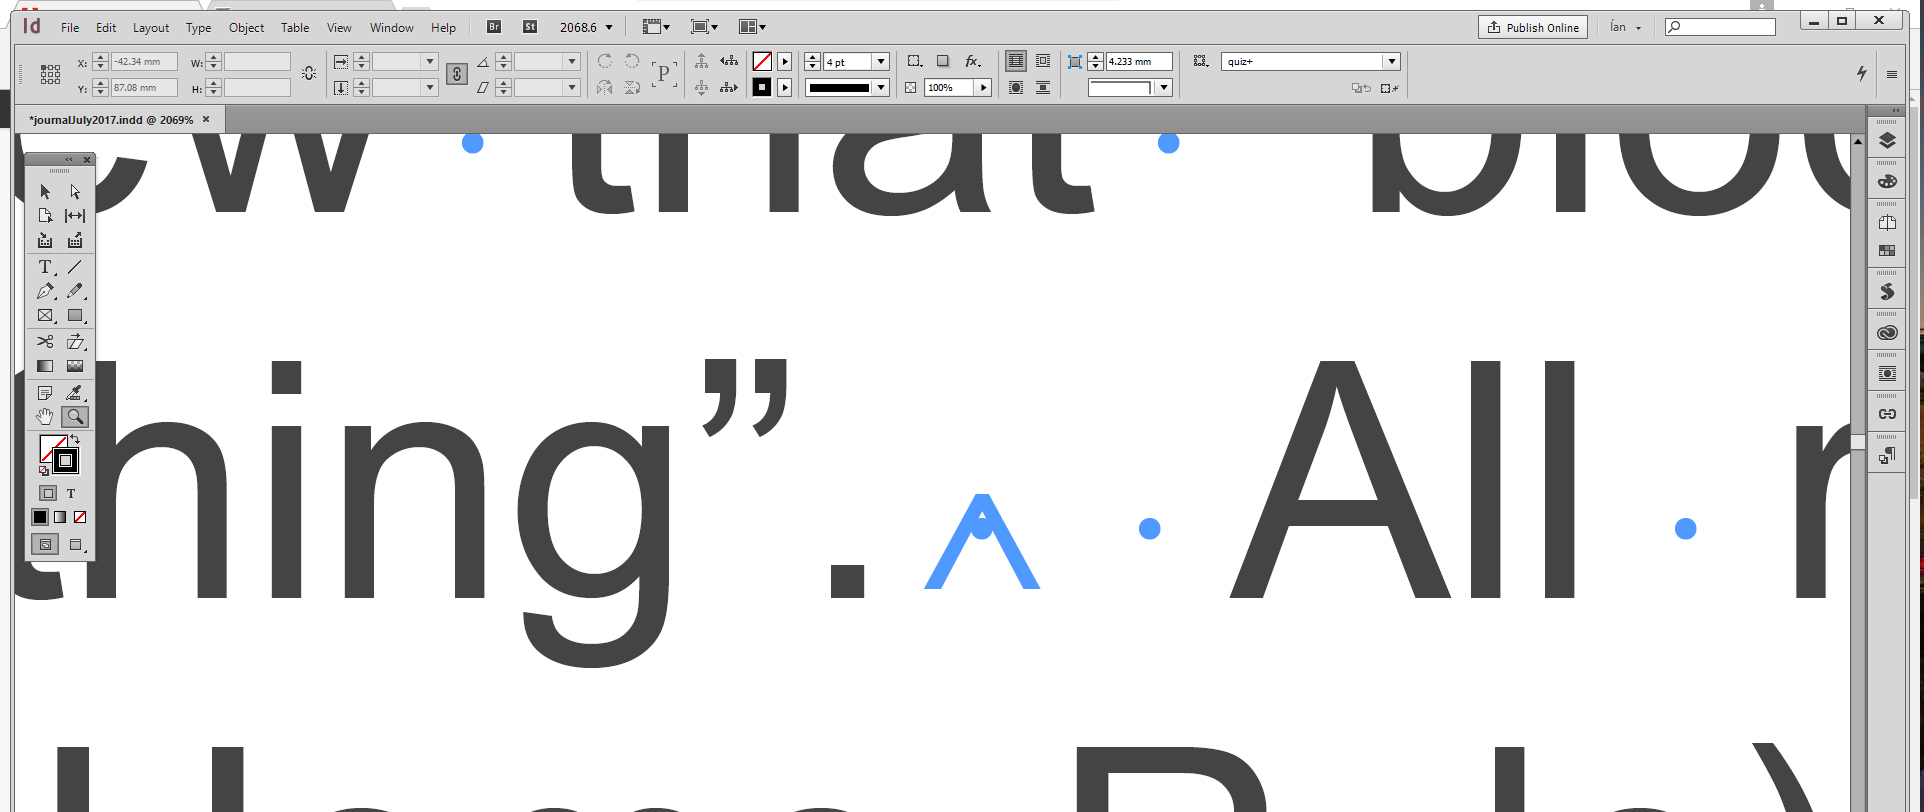This screenshot has height=812, width=1924.
Task: Select the Hand tool
Action: coord(45,417)
